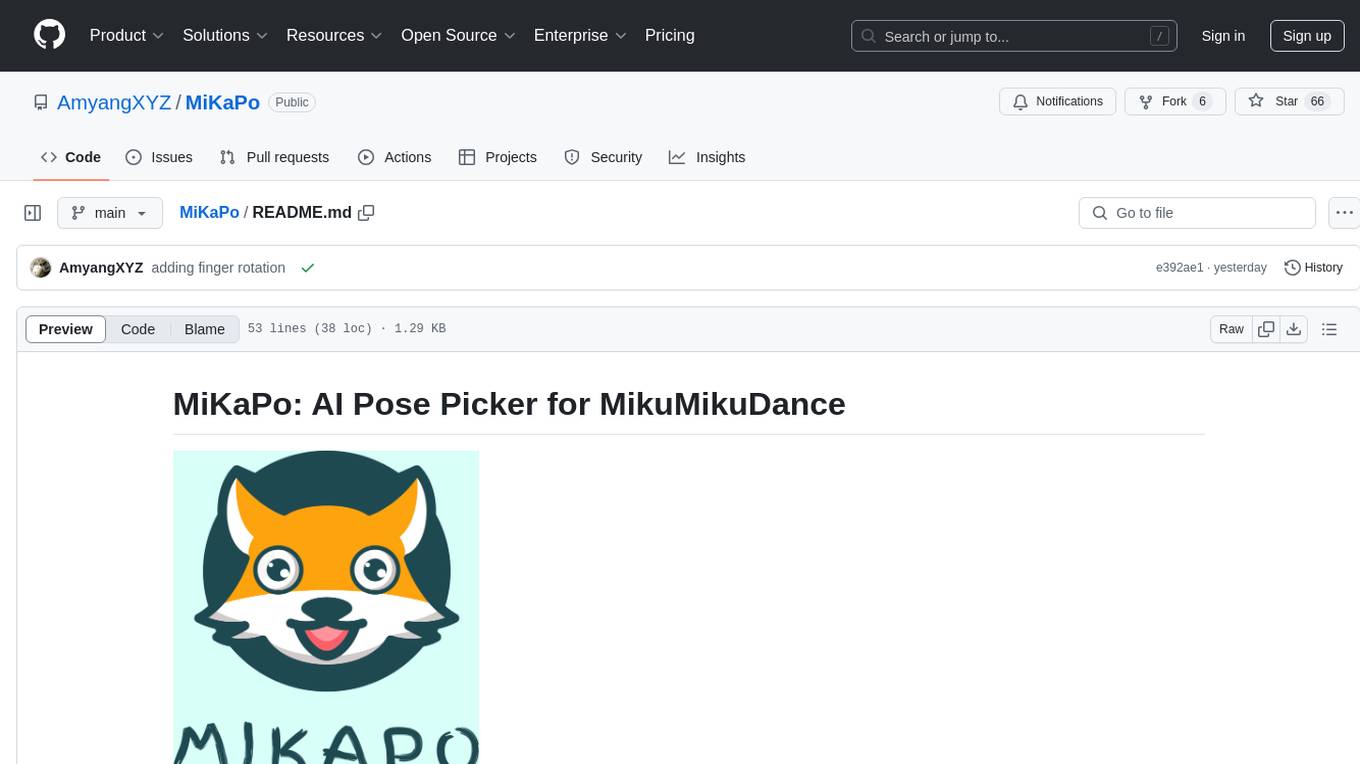Open the MiKaPo repository link in header

pos(223,102)
